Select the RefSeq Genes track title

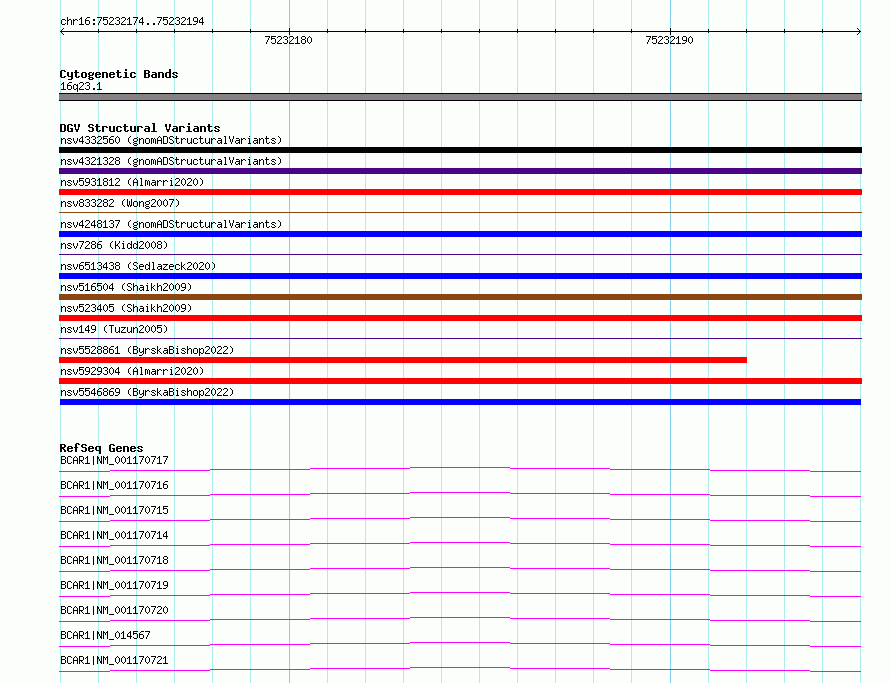(x=101, y=448)
